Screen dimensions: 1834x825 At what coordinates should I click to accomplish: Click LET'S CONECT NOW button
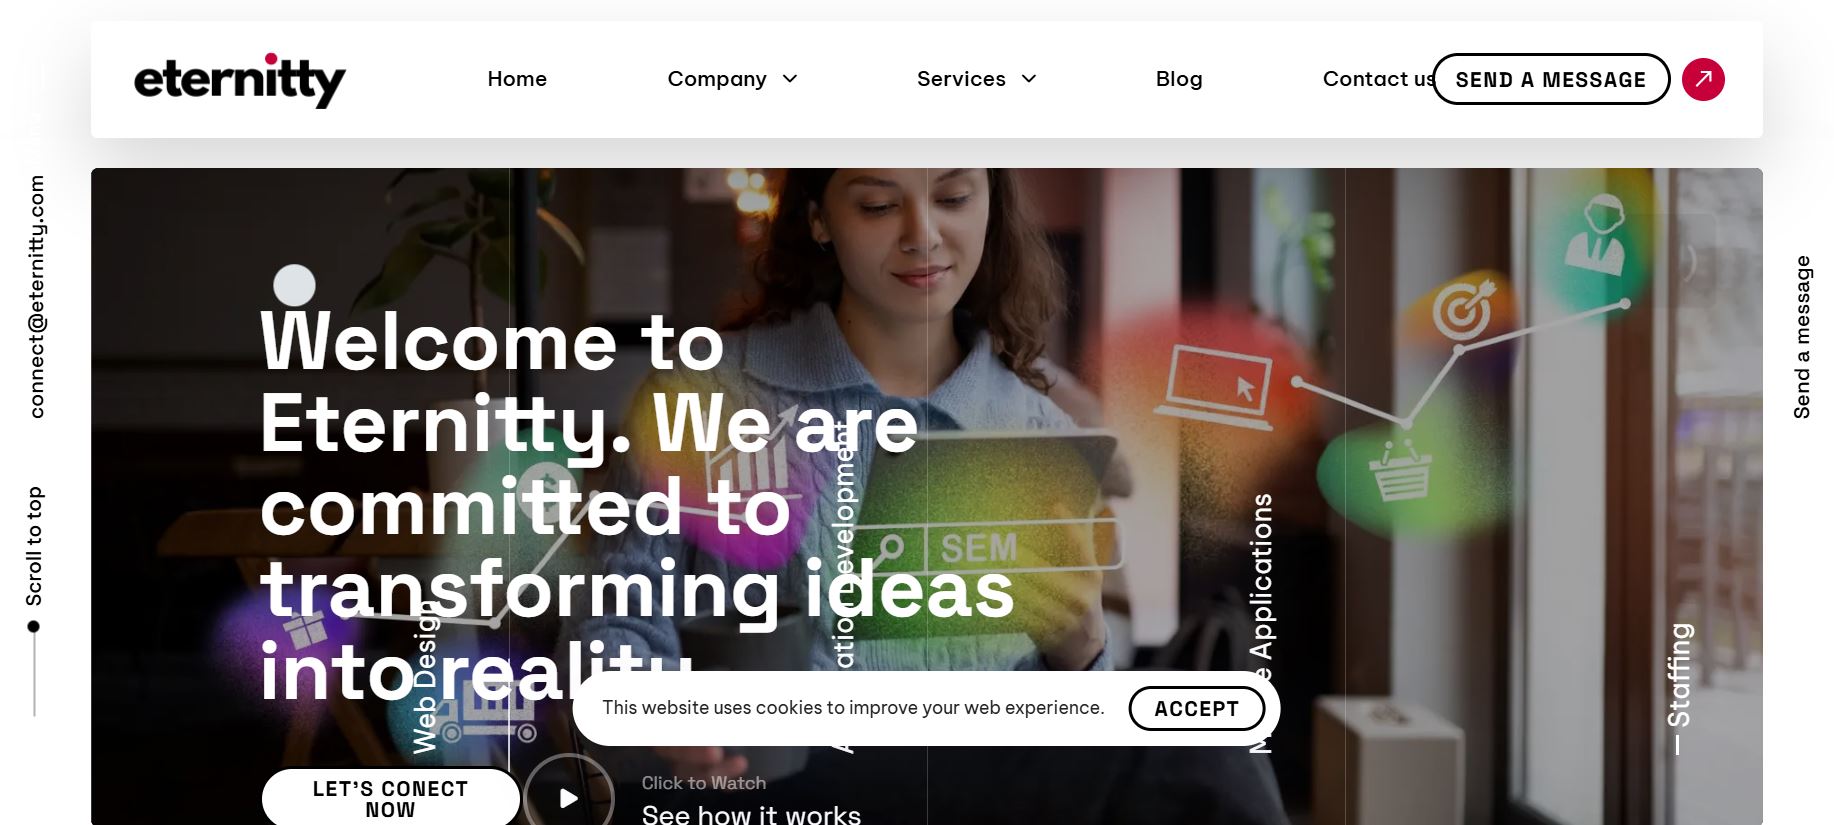(390, 799)
